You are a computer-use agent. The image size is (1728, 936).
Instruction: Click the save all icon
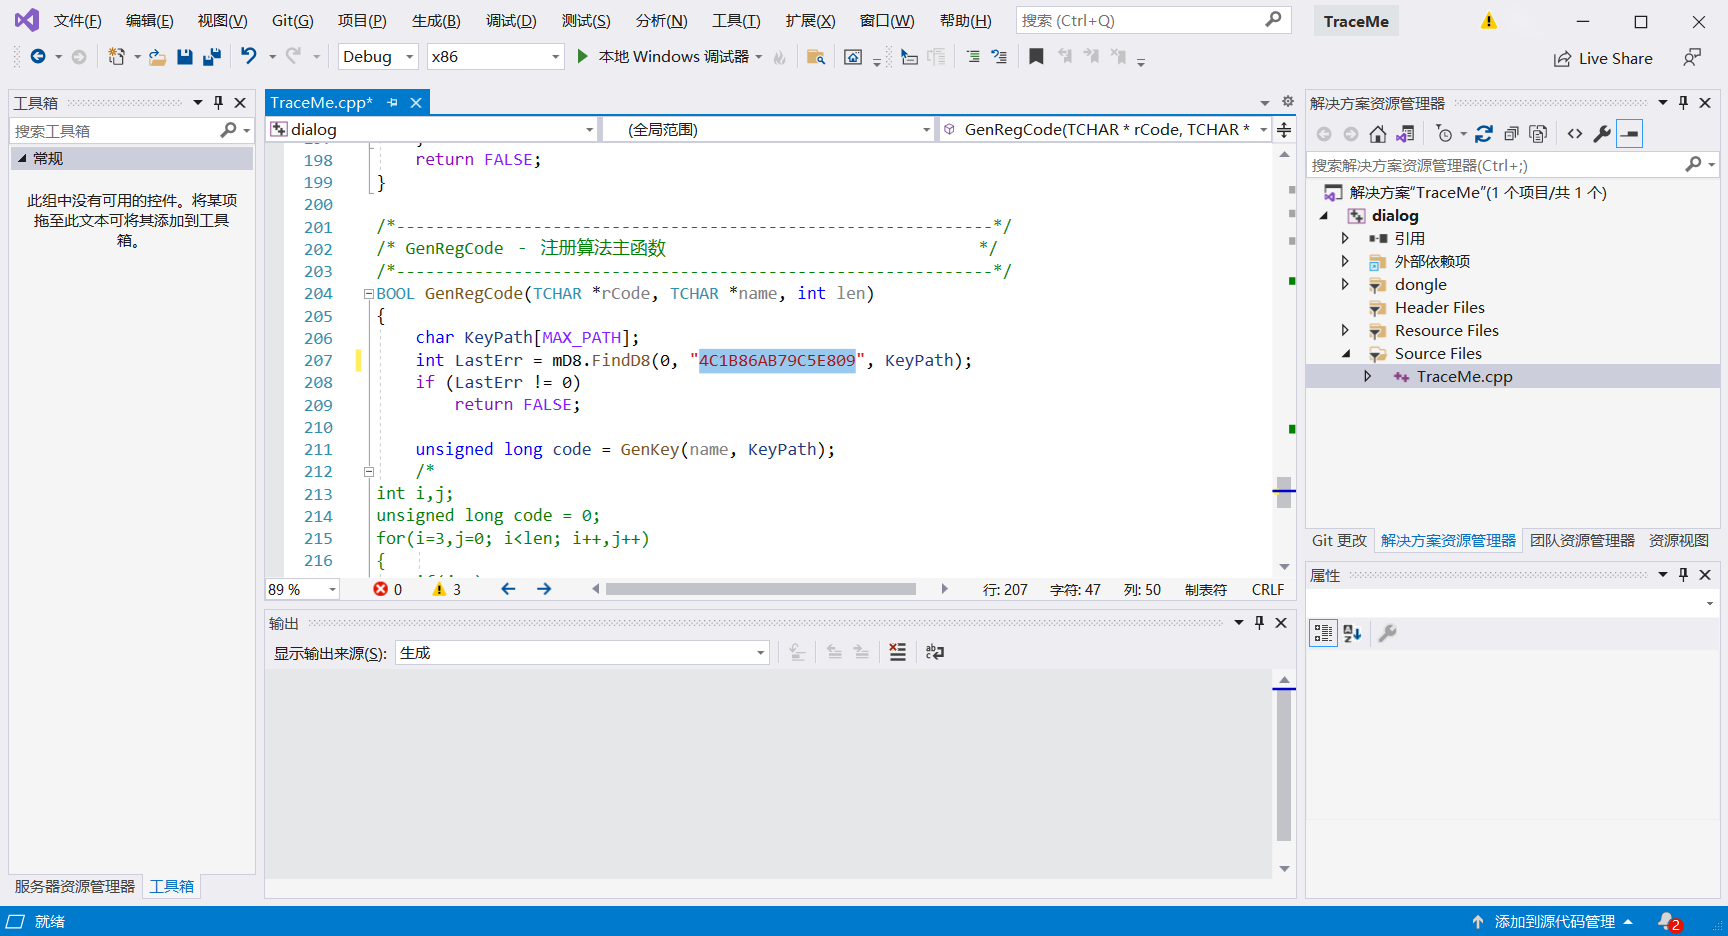tap(211, 57)
